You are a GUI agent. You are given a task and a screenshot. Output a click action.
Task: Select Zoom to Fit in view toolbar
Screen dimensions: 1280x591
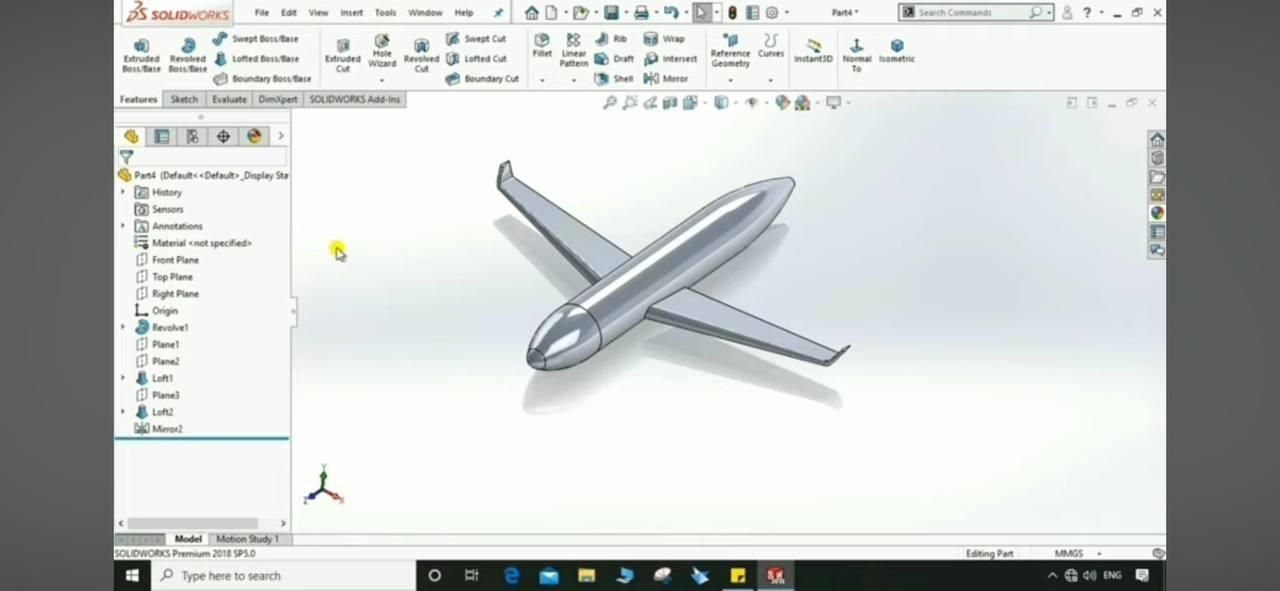(610, 102)
